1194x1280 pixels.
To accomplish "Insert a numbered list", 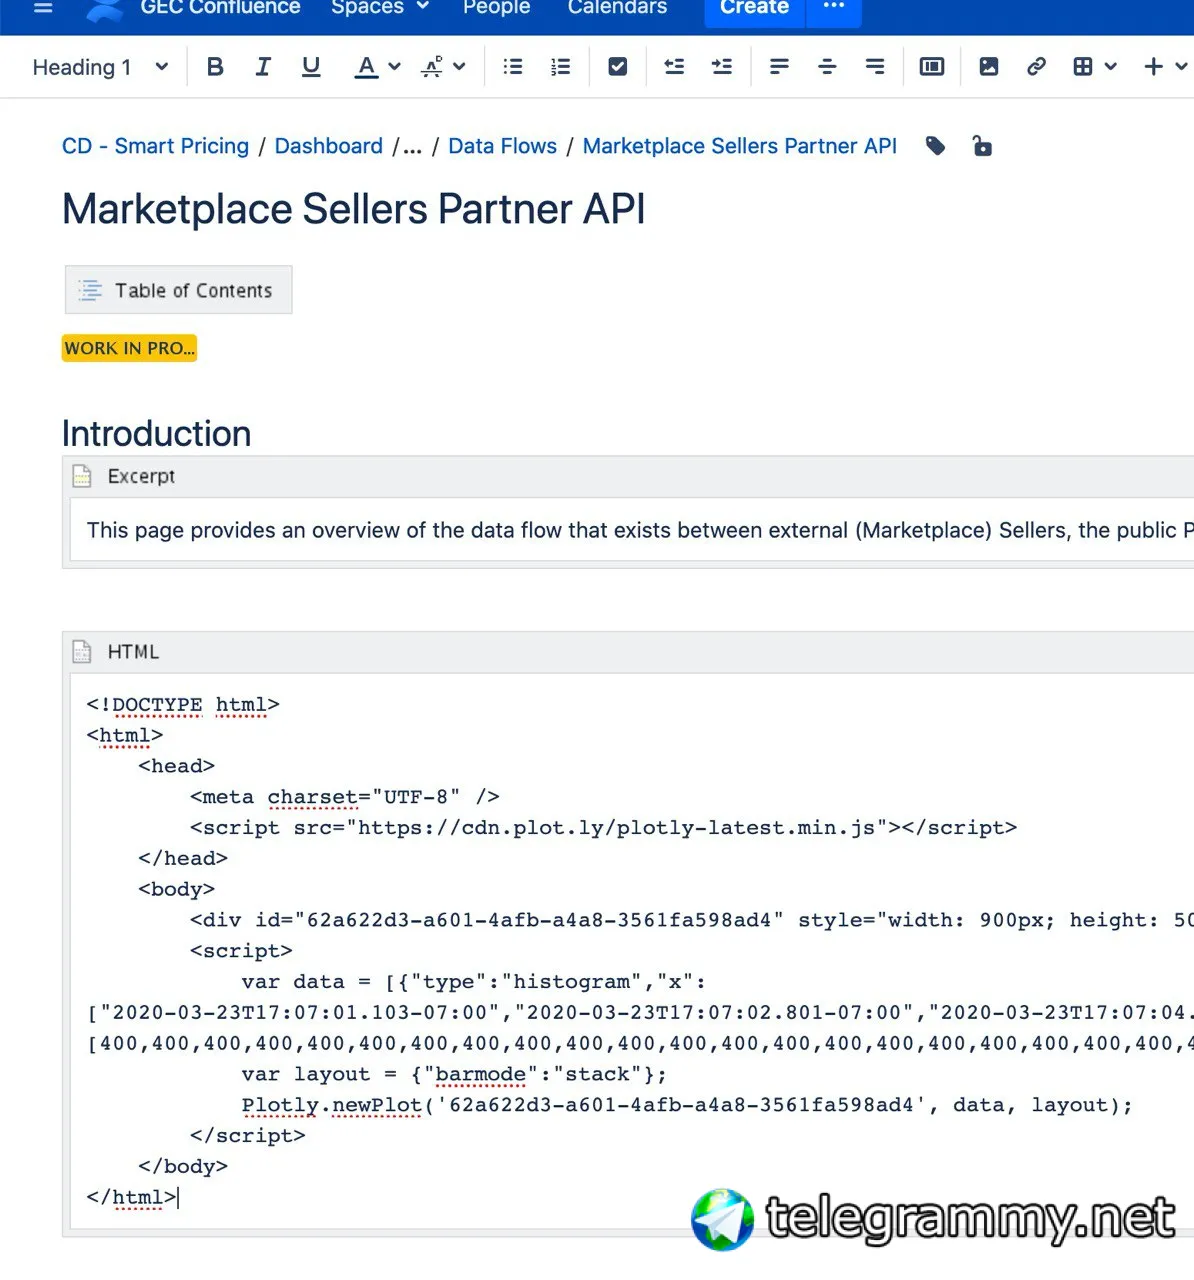I will (561, 67).
